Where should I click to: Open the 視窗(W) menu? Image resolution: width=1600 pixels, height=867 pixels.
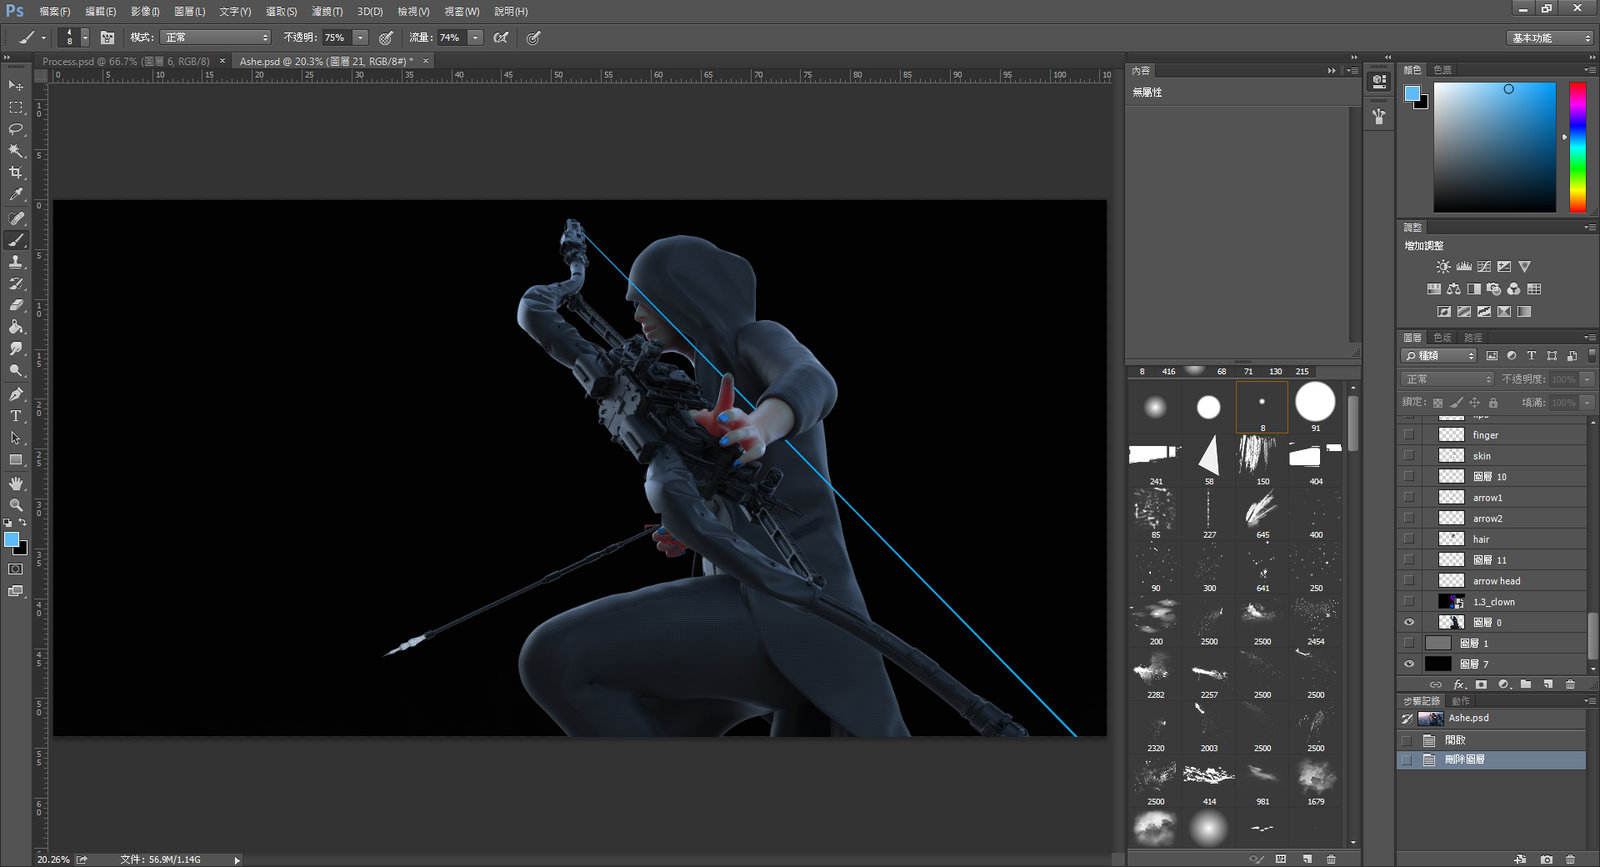tap(462, 11)
